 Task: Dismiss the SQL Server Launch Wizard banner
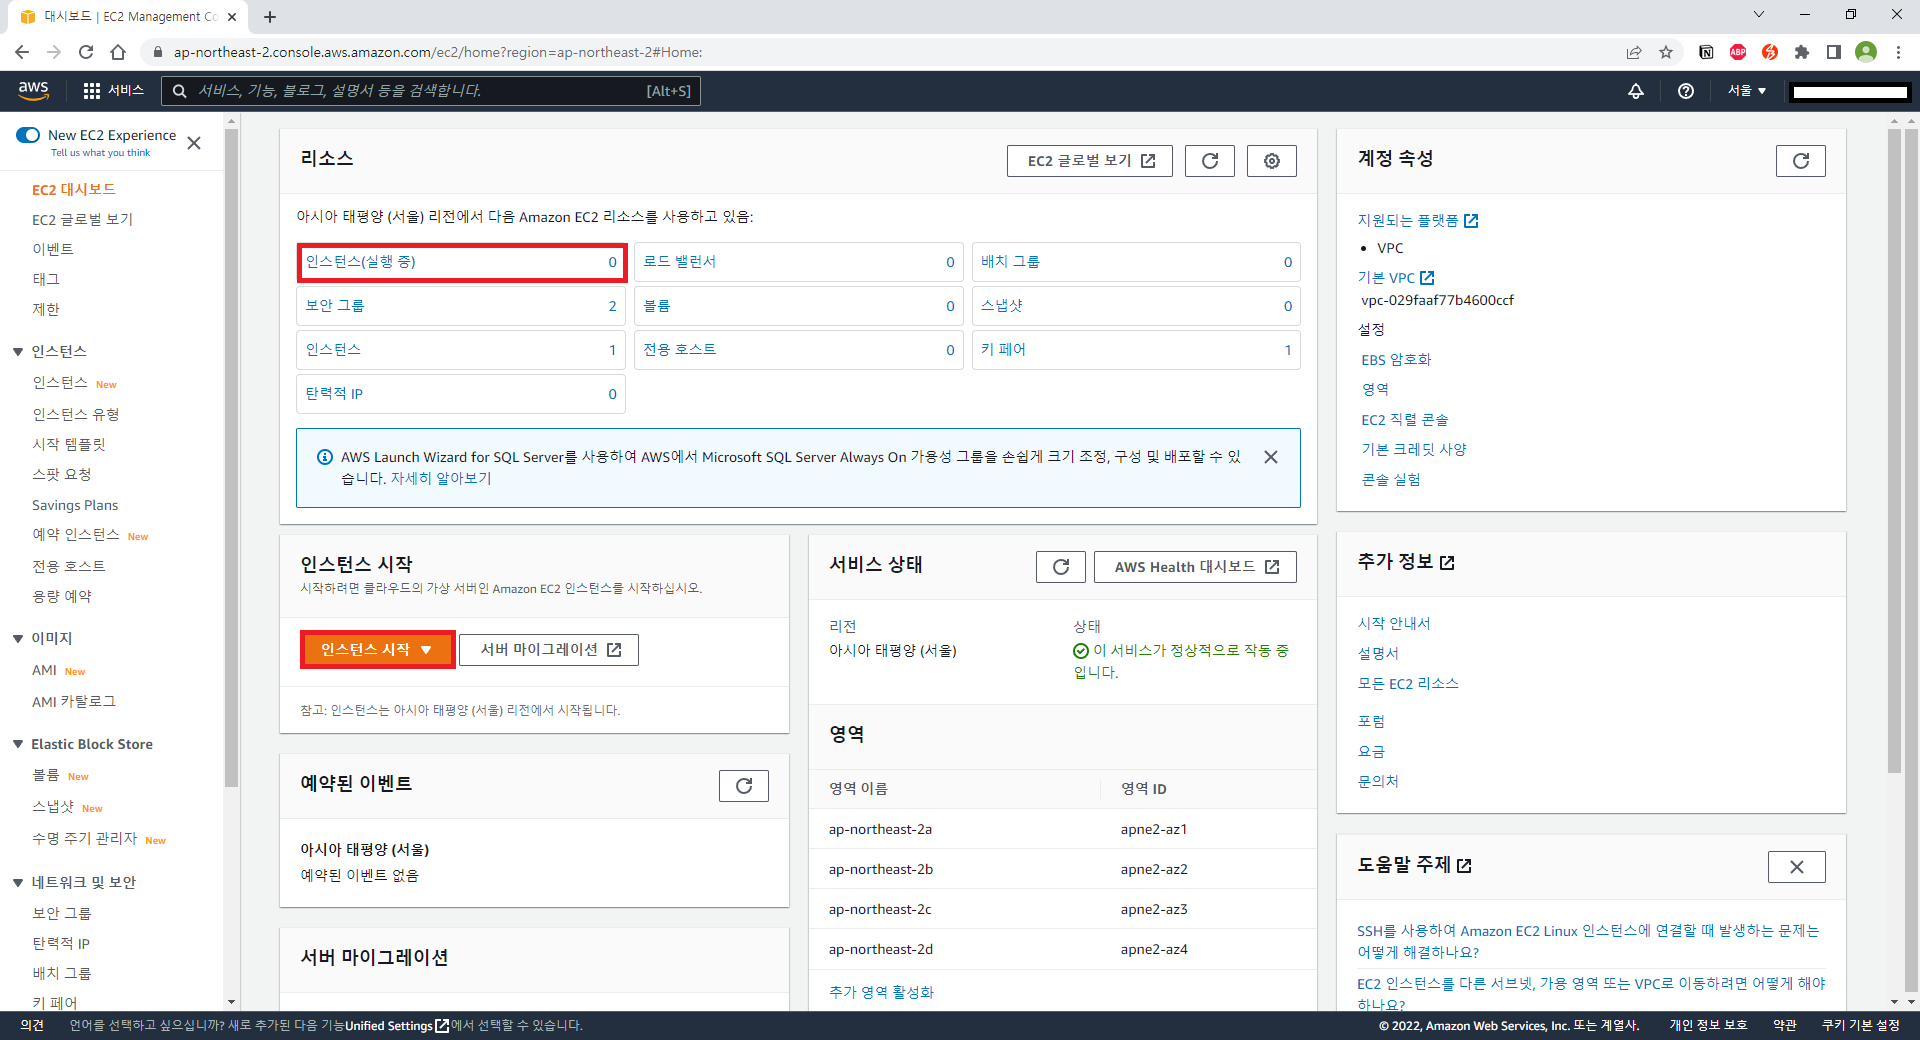pos(1271,457)
